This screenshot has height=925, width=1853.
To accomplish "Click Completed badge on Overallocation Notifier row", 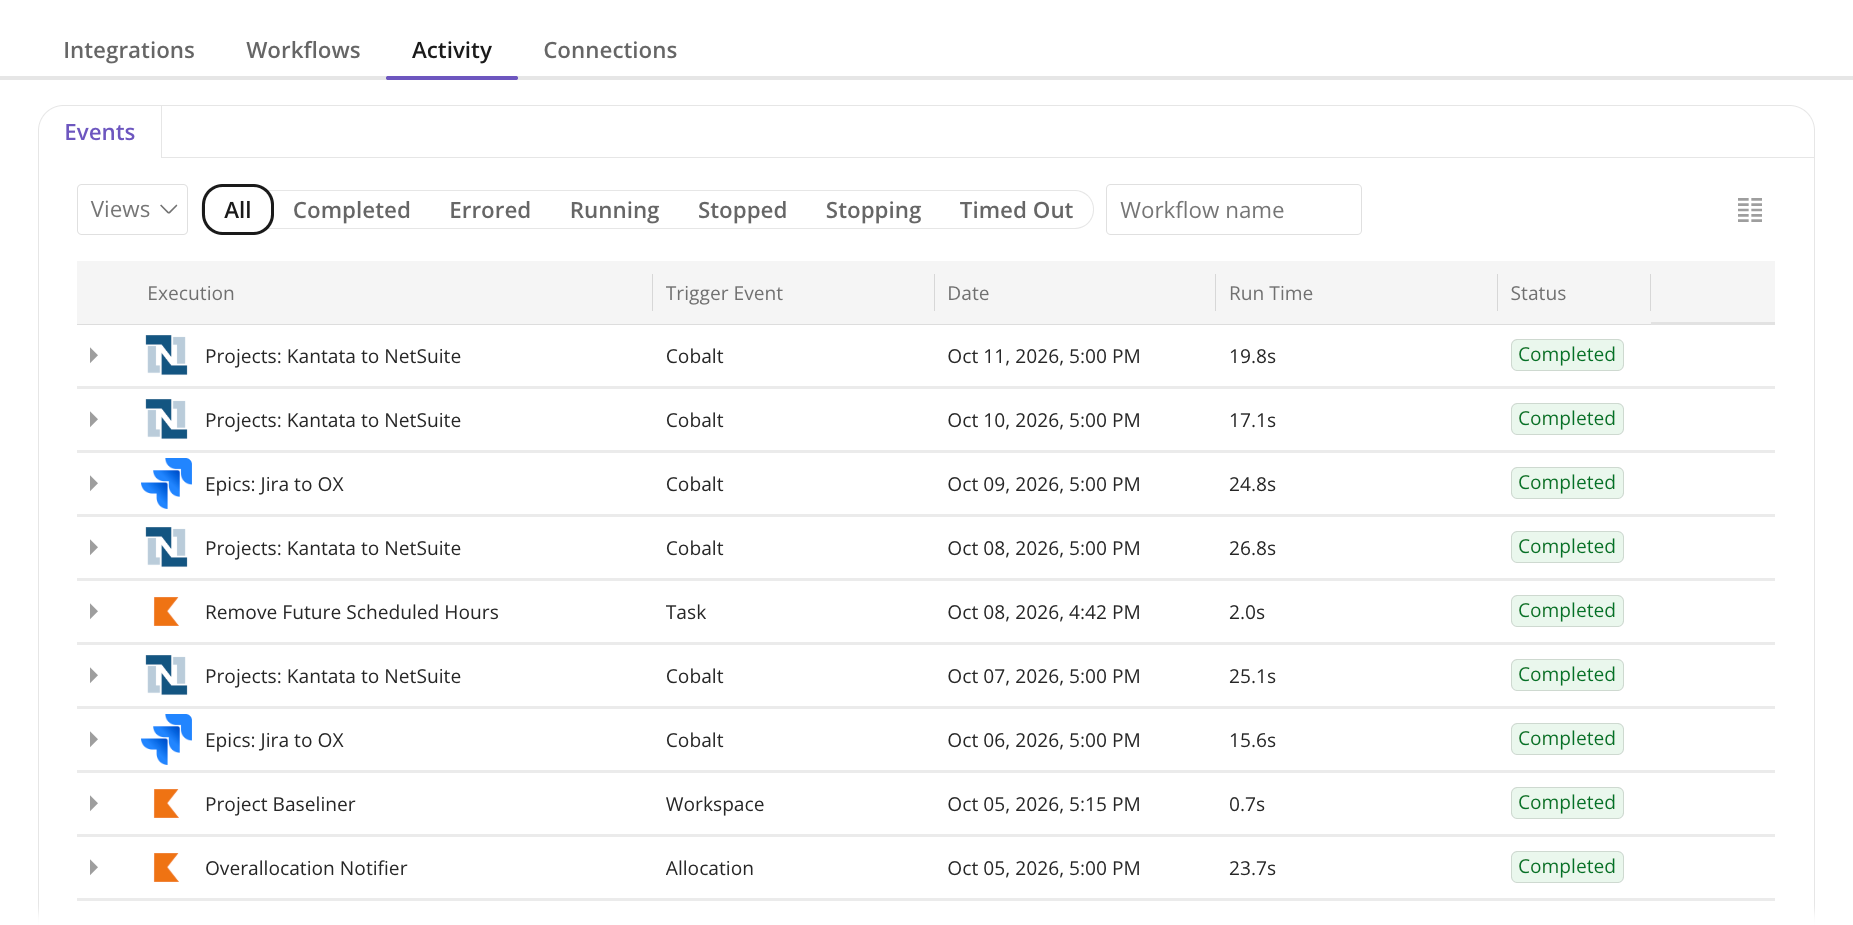I will (1567, 867).
